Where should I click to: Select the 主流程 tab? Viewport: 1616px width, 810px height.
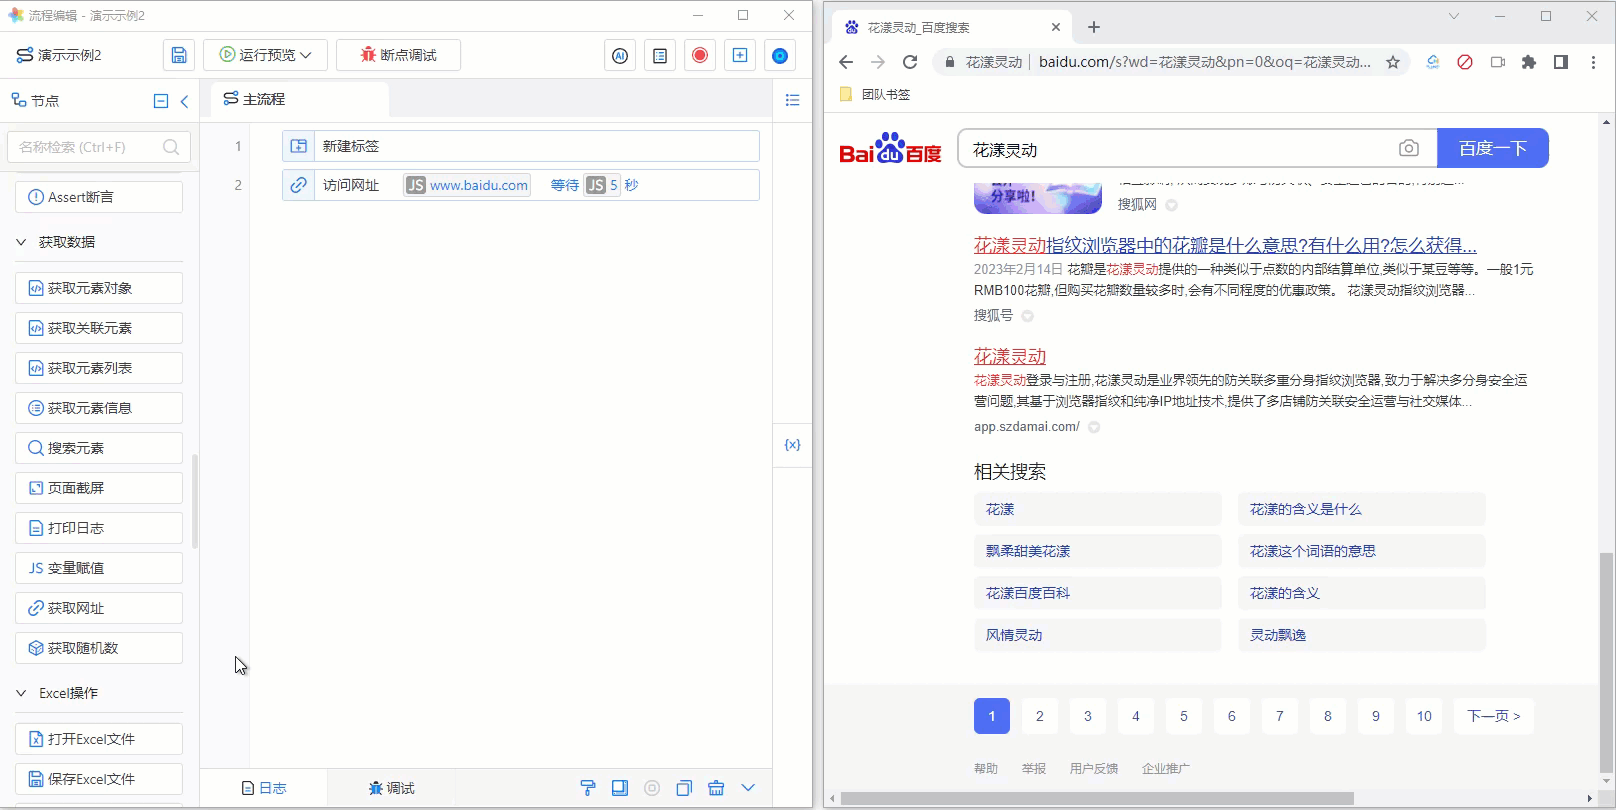(300, 99)
